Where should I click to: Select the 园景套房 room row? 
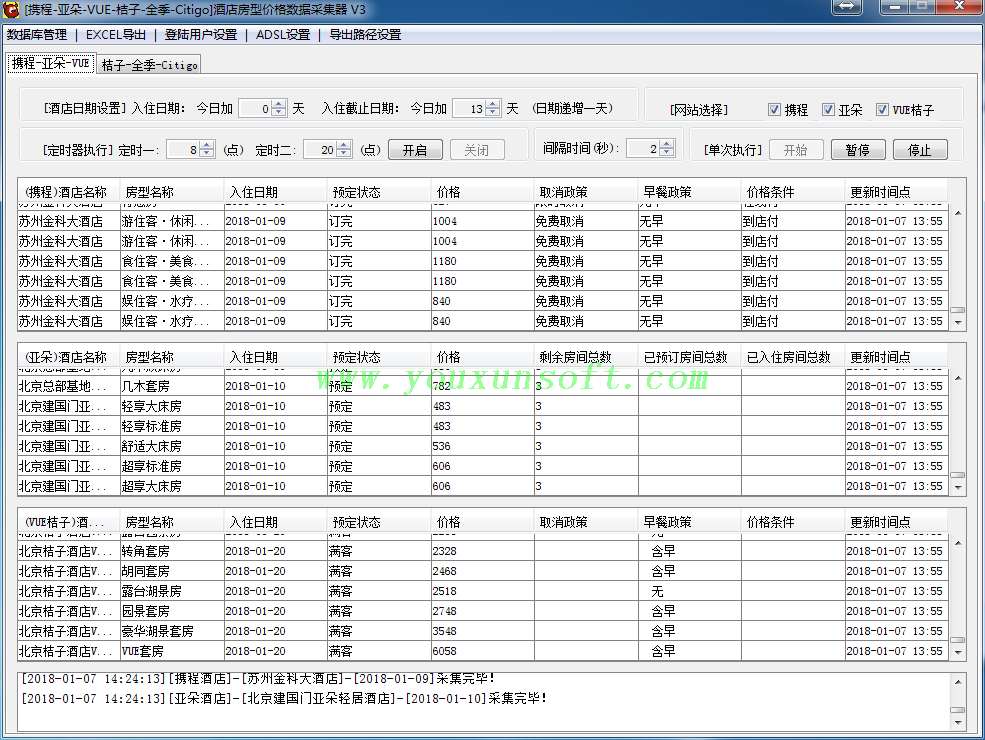click(x=482, y=611)
